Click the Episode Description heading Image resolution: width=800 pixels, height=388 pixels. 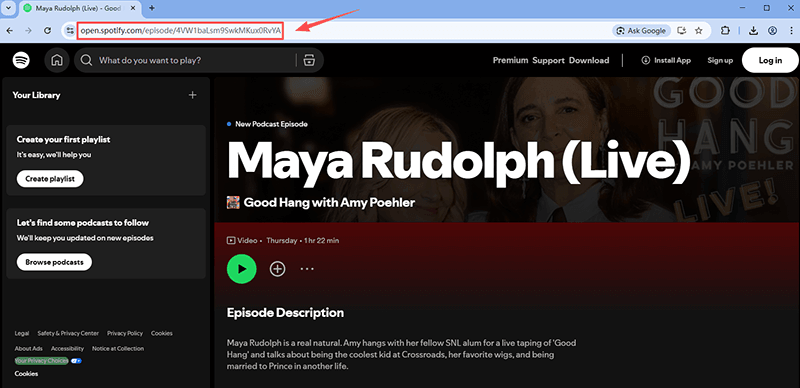click(285, 312)
